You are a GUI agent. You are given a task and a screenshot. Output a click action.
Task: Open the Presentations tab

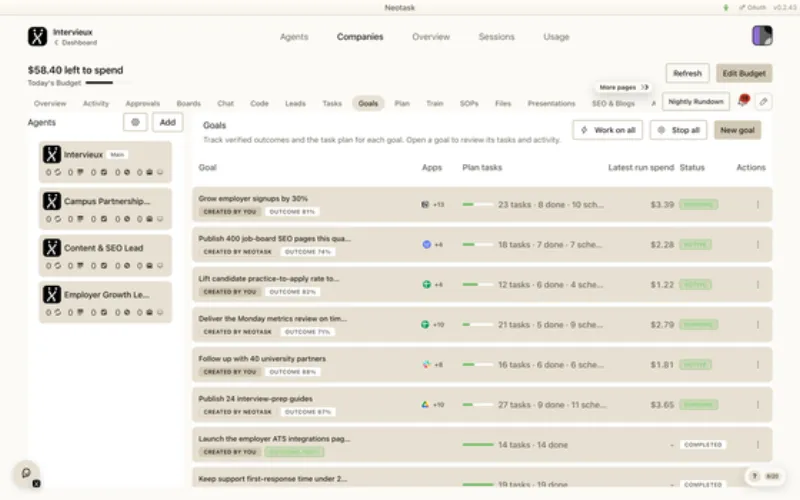coord(551,104)
